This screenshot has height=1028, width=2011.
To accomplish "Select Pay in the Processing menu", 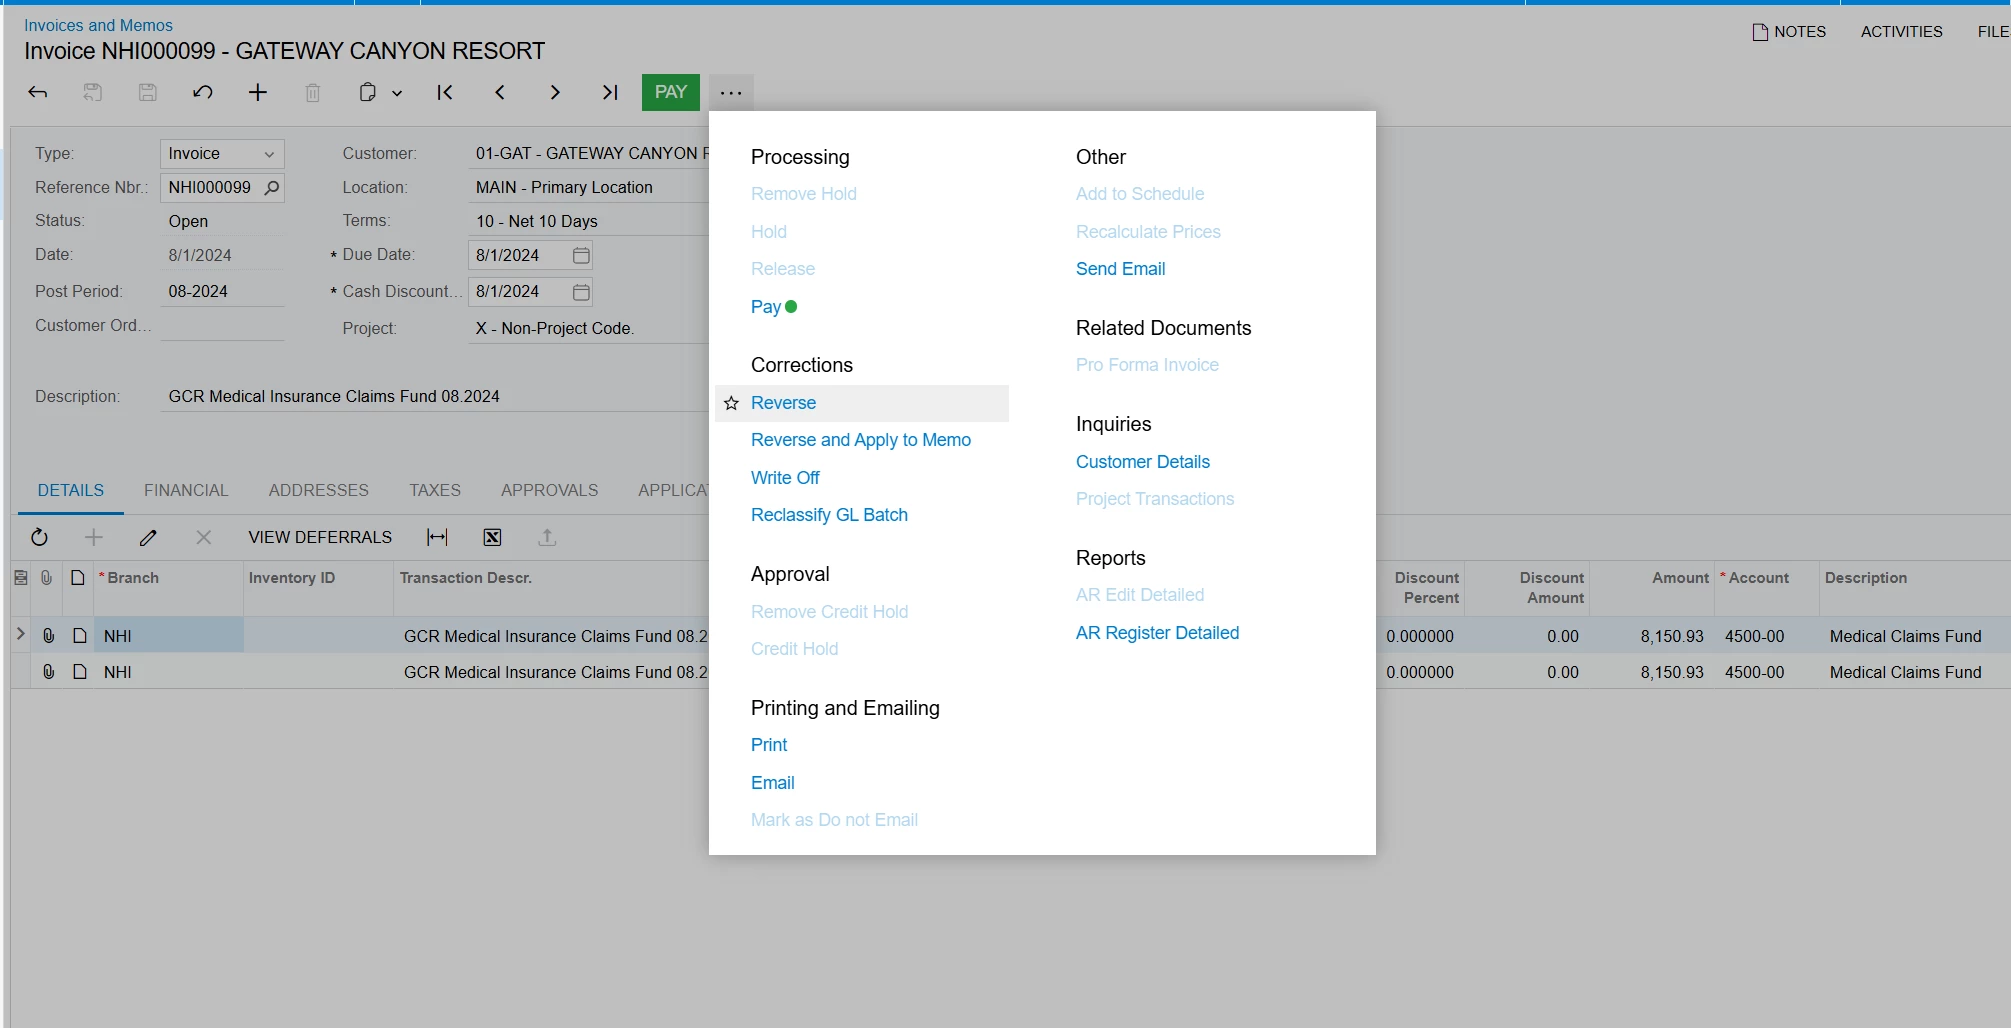I will pos(766,307).
